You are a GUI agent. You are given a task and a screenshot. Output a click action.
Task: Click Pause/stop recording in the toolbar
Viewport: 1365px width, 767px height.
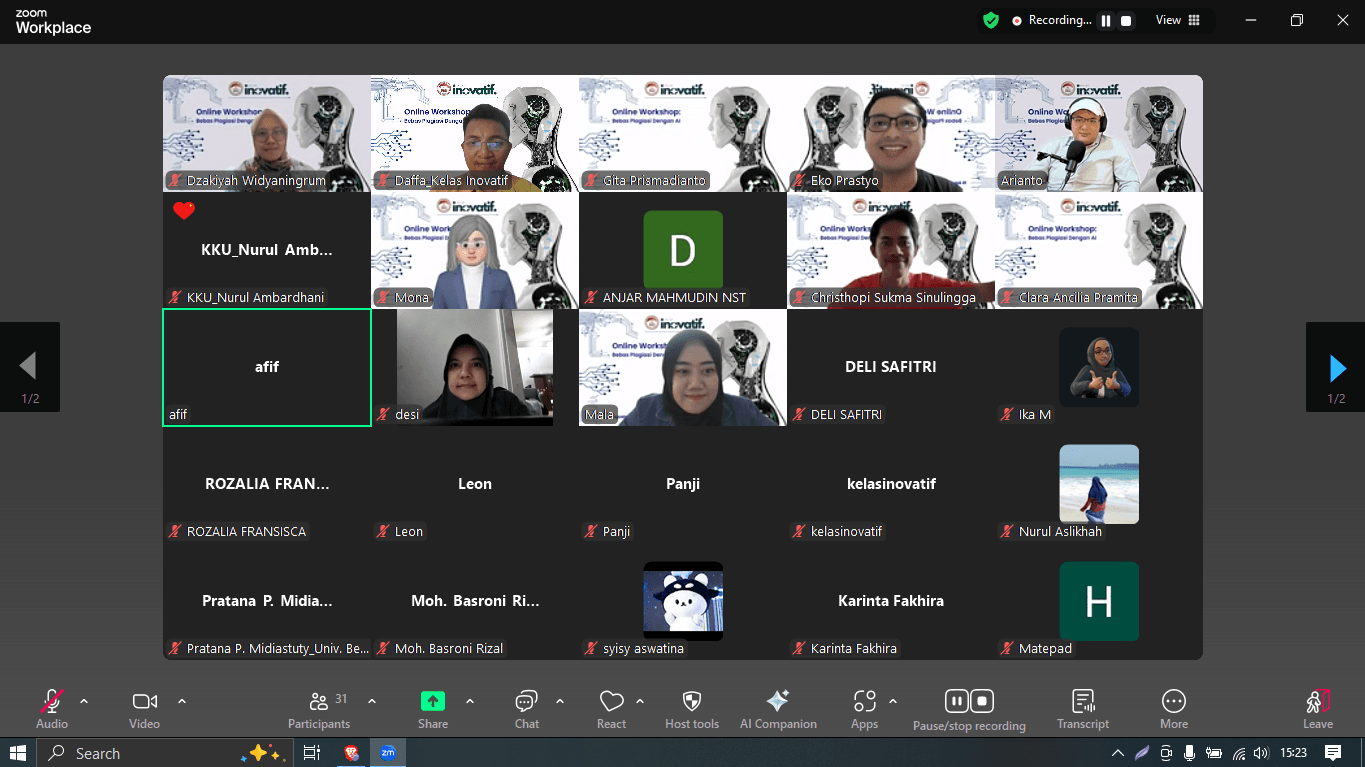click(x=969, y=700)
